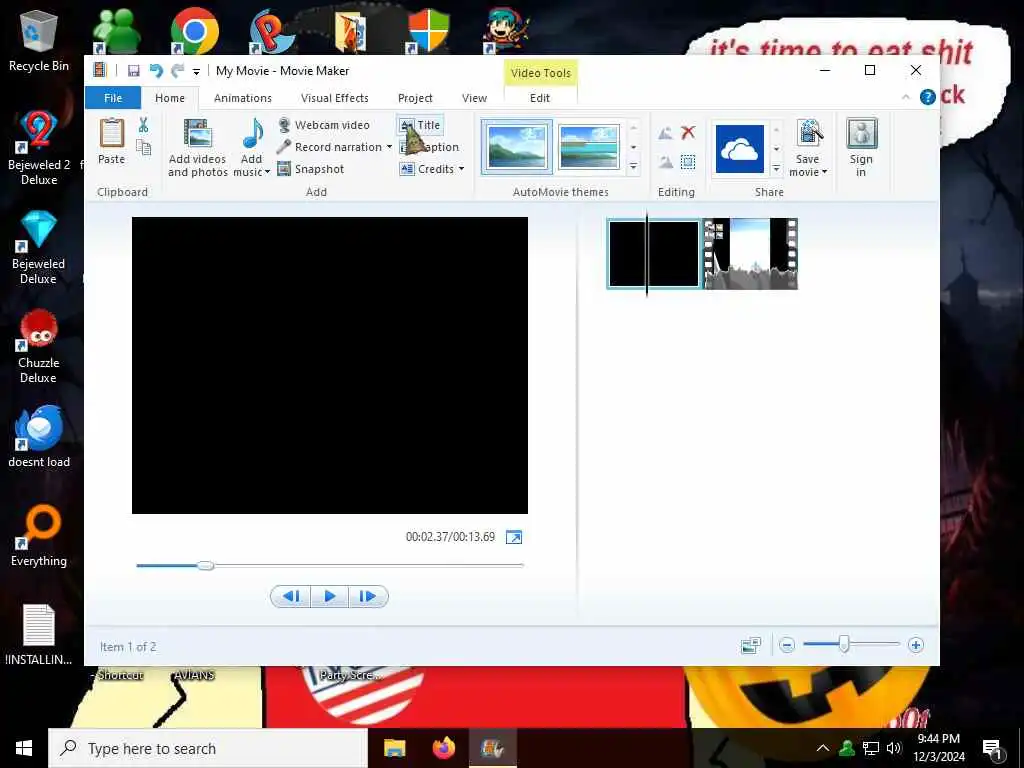The height and width of the screenshot is (768, 1024).
Task: Open the File menu
Action: 113,98
